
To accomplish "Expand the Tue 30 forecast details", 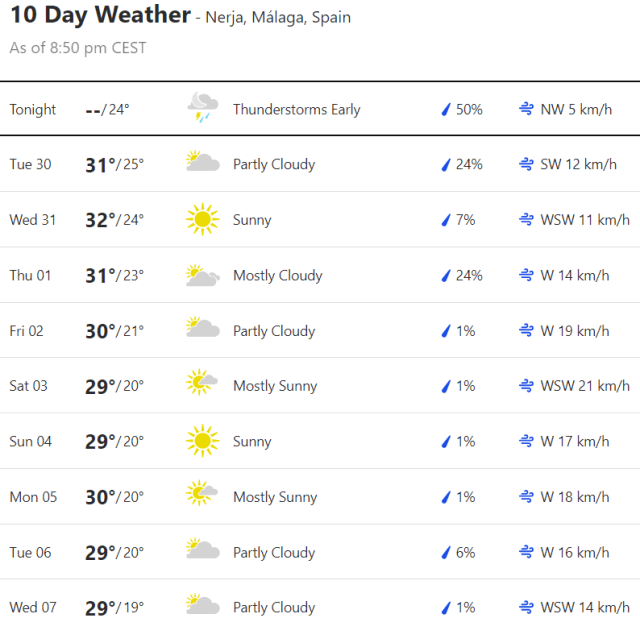I will pos(320,164).
